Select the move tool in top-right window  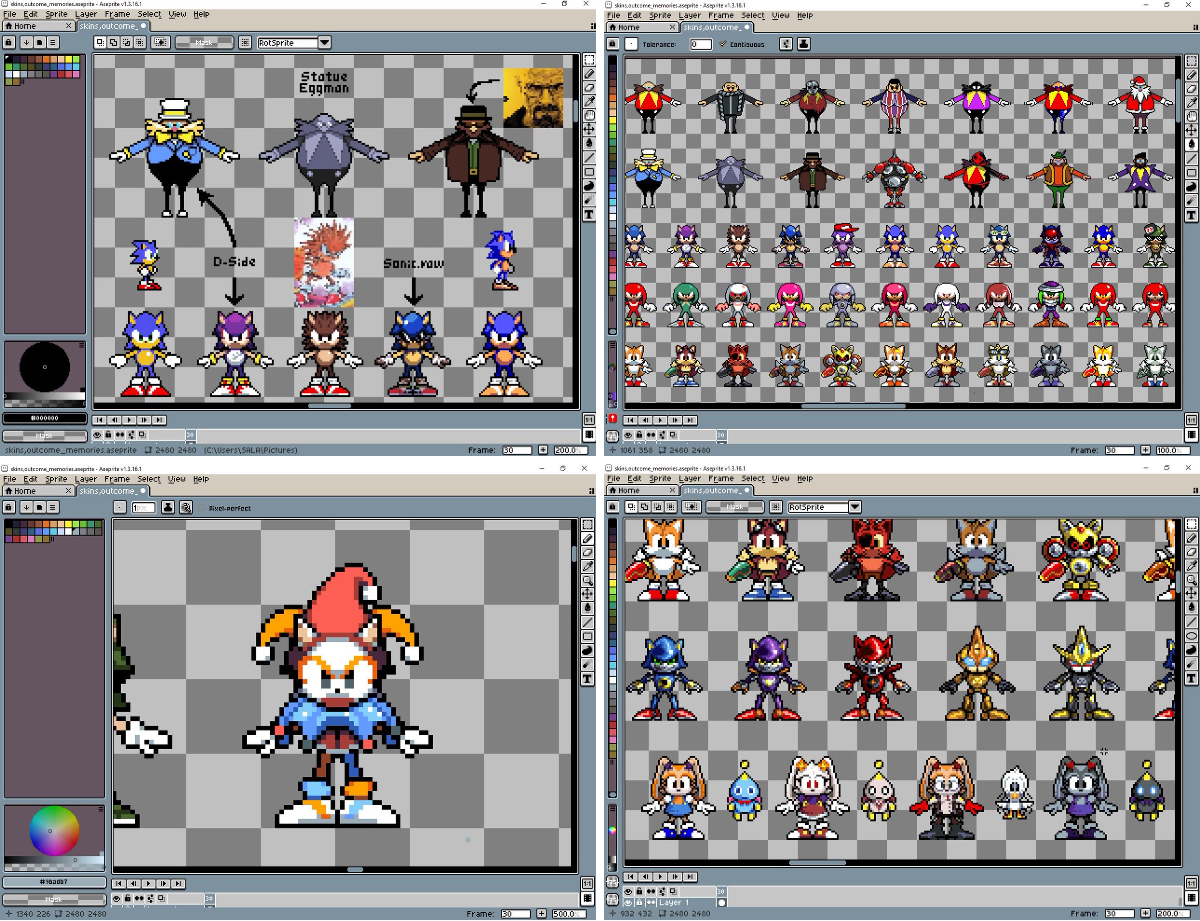[x=1192, y=130]
